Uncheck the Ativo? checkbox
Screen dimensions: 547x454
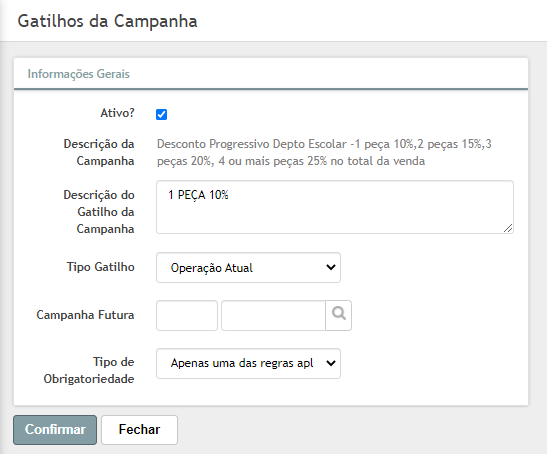tap(162, 114)
